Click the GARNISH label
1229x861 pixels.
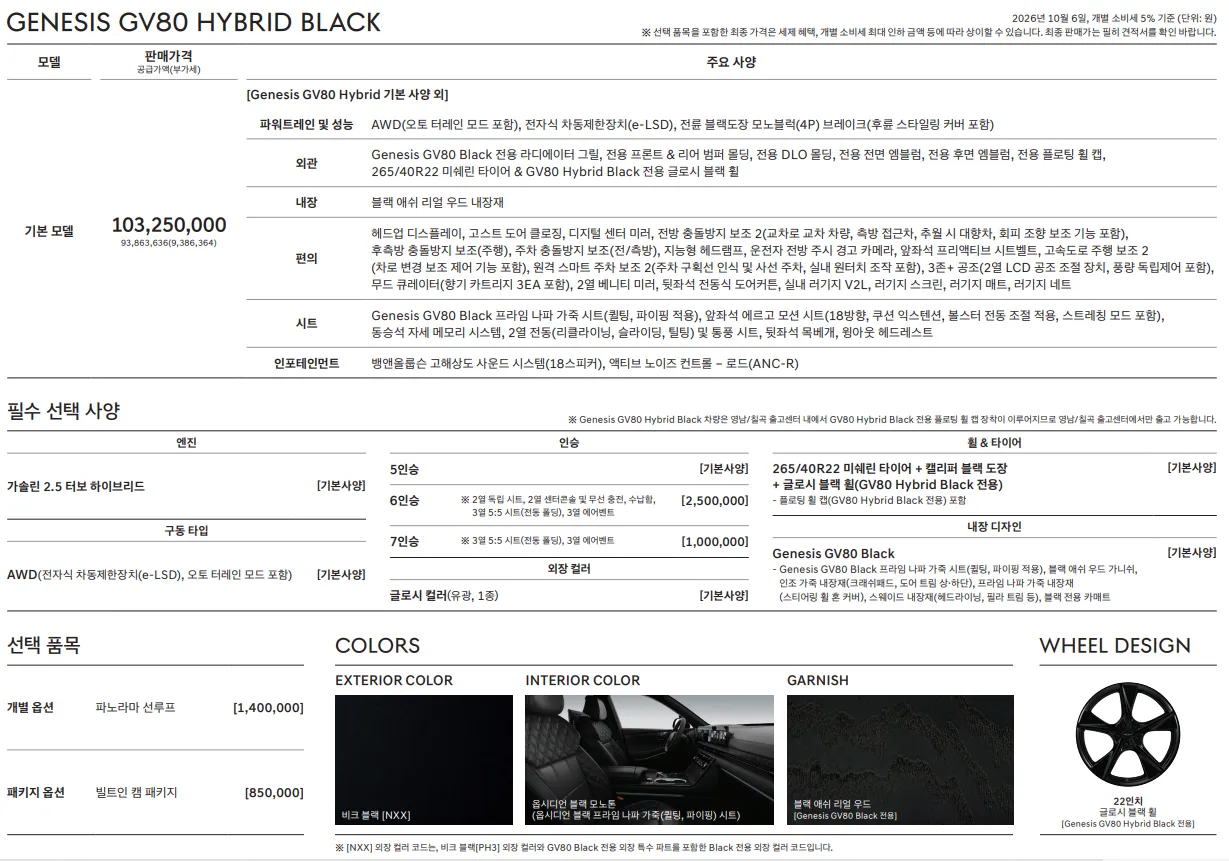pos(818,680)
